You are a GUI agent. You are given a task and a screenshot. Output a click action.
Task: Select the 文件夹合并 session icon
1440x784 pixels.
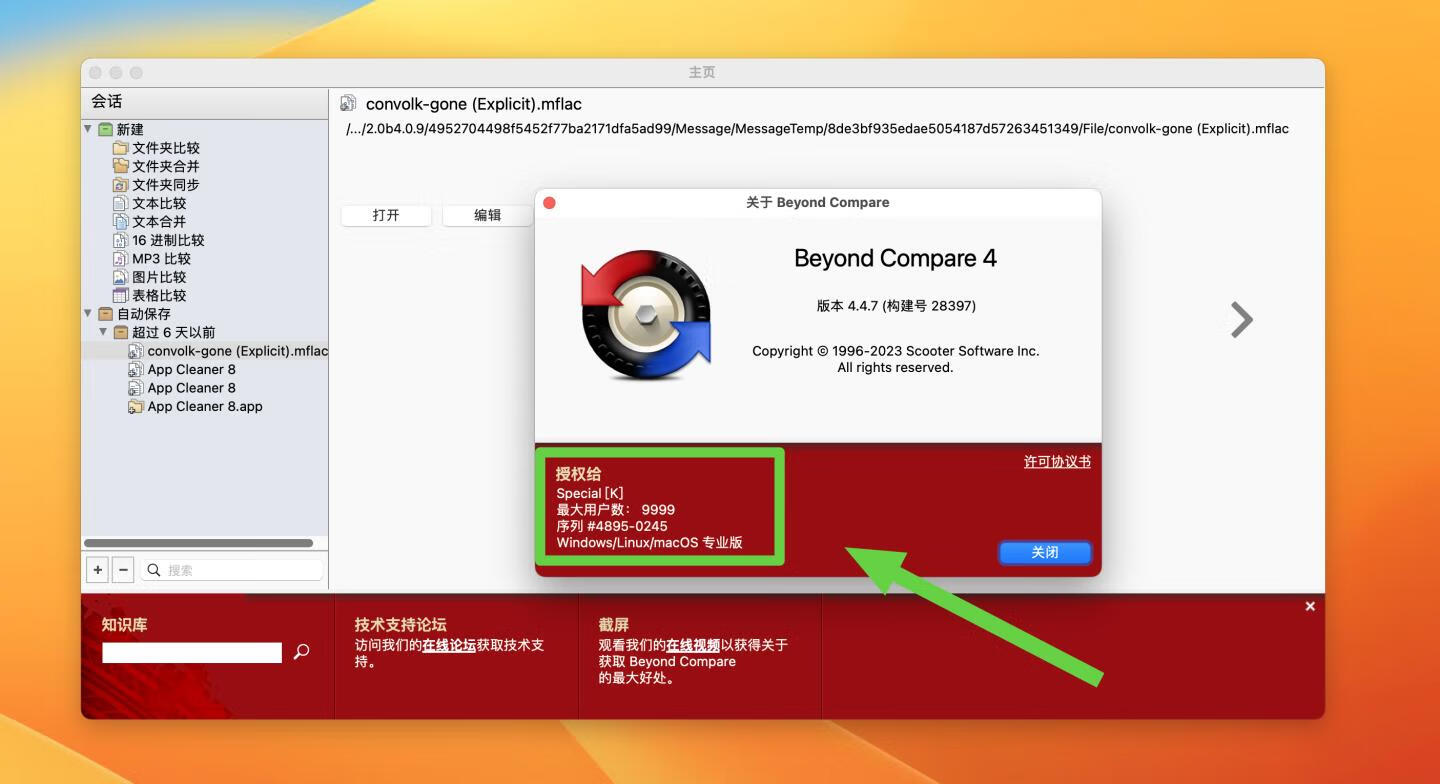120,166
